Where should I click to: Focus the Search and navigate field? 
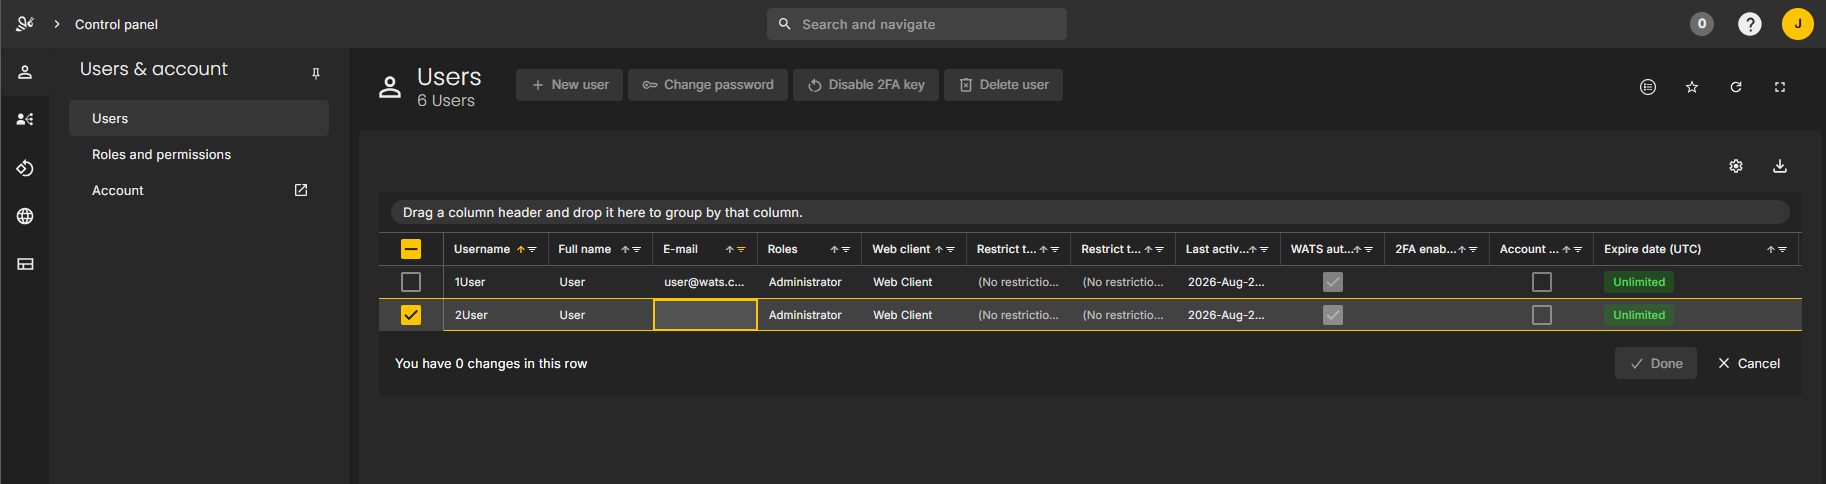click(x=917, y=24)
